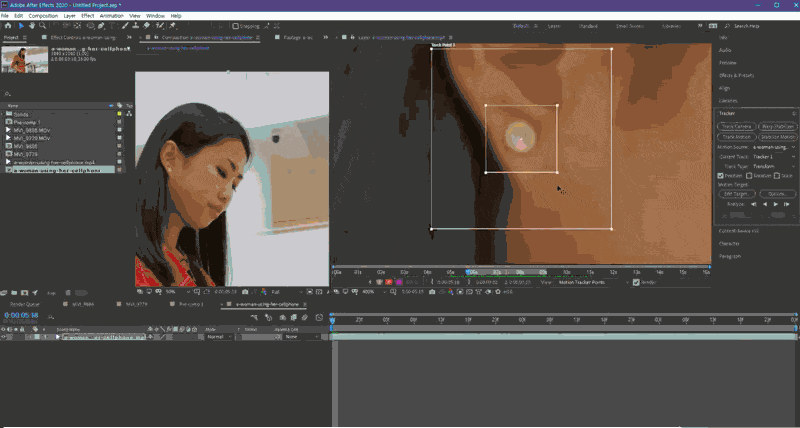Switch to the Effect Controls tab
Image resolution: width=800 pixels, height=428 pixels.
tap(83, 37)
